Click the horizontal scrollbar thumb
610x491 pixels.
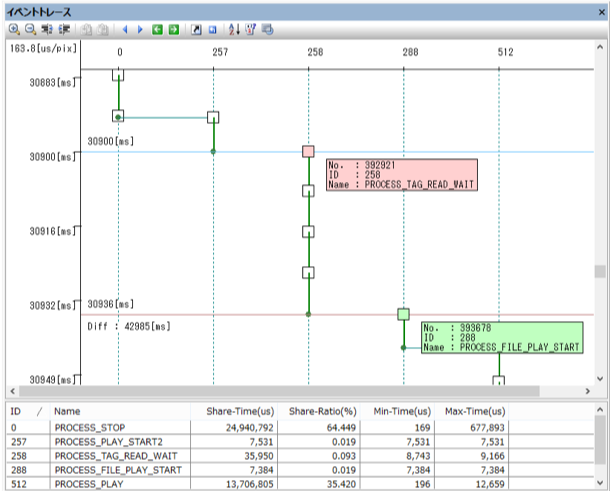point(279,391)
